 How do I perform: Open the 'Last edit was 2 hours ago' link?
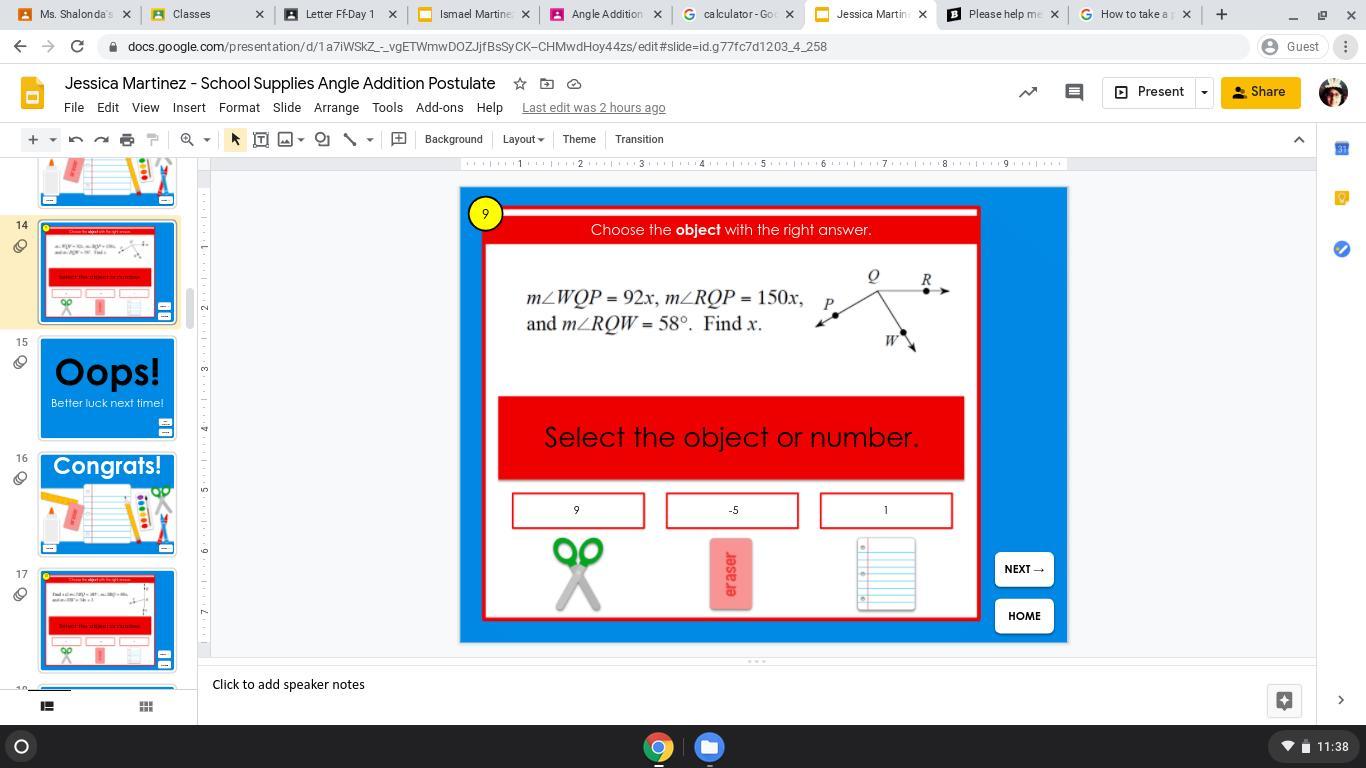(593, 108)
